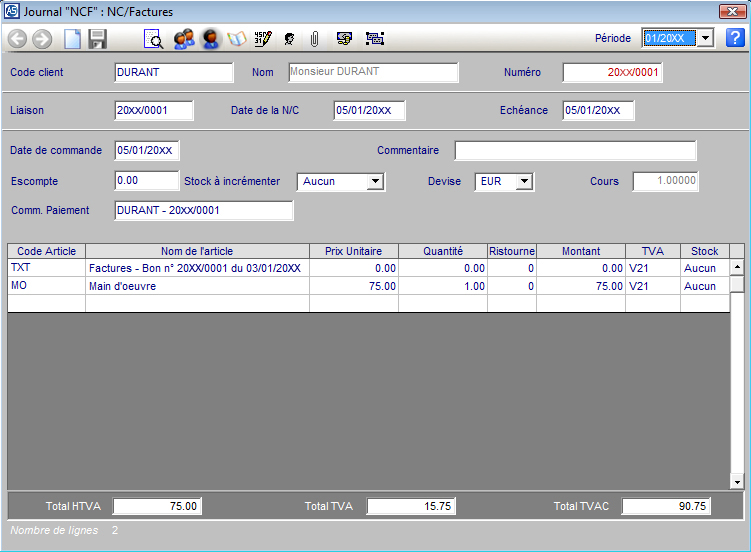Image resolution: width=751 pixels, height=552 pixels.
Task: Click the open book icon in toolbar
Action: click(x=237, y=39)
